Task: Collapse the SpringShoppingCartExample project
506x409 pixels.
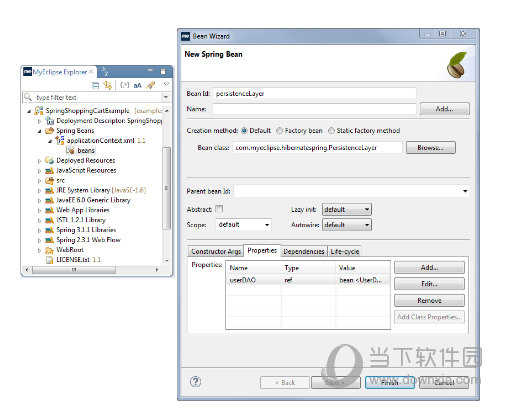Action: click(x=29, y=111)
